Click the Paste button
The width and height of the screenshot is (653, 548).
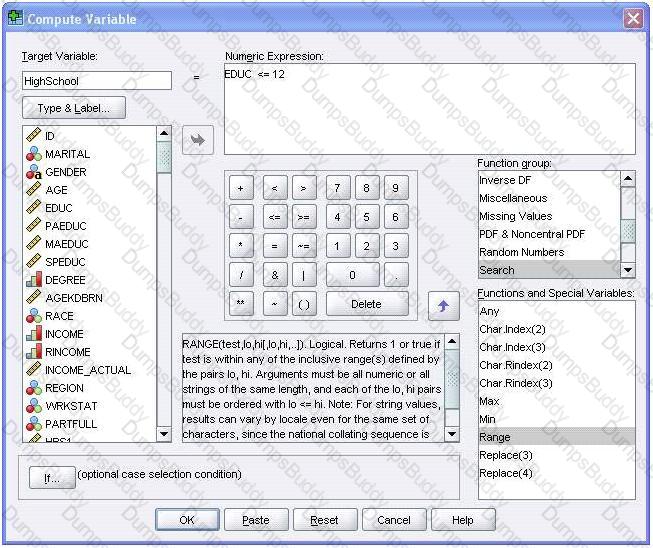tap(256, 520)
